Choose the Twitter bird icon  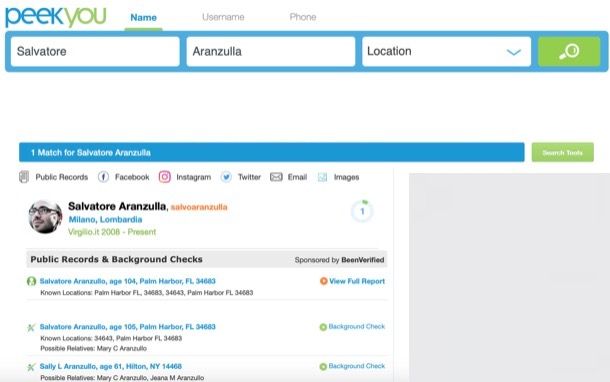click(x=226, y=177)
